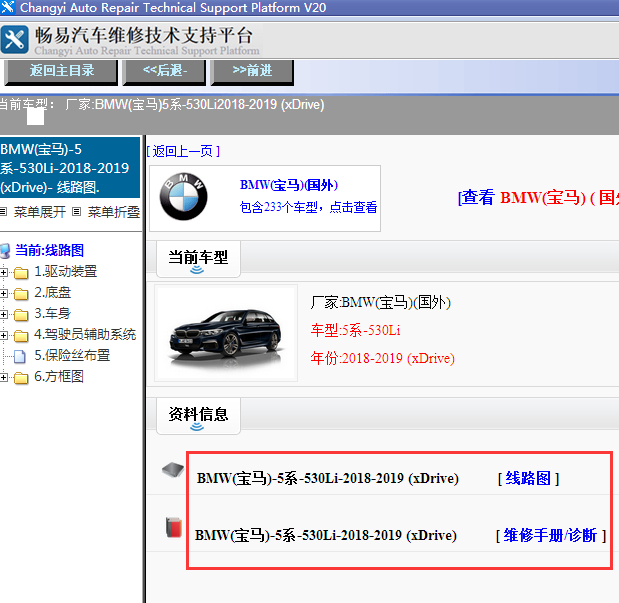Expand the 6.方框图 tree node
The width and height of the screenshot is (619, 603).
[4, 378]
